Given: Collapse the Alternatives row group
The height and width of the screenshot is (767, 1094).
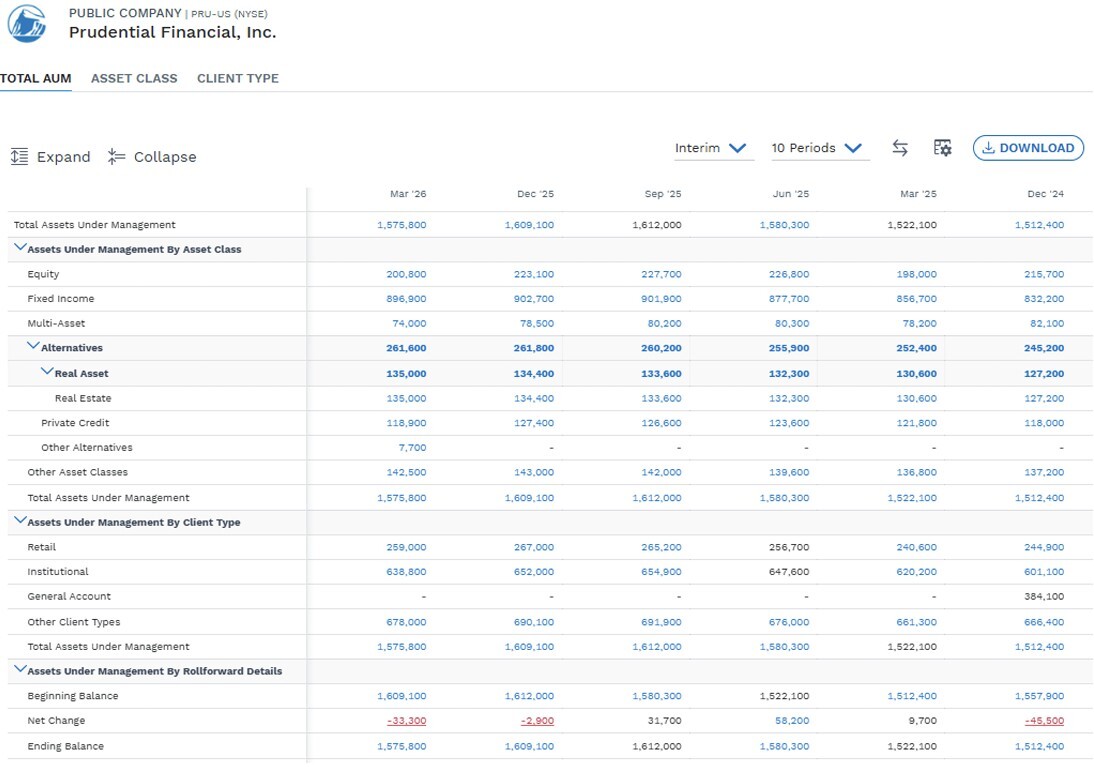Looking at the screenshot, I should (33, 346).
